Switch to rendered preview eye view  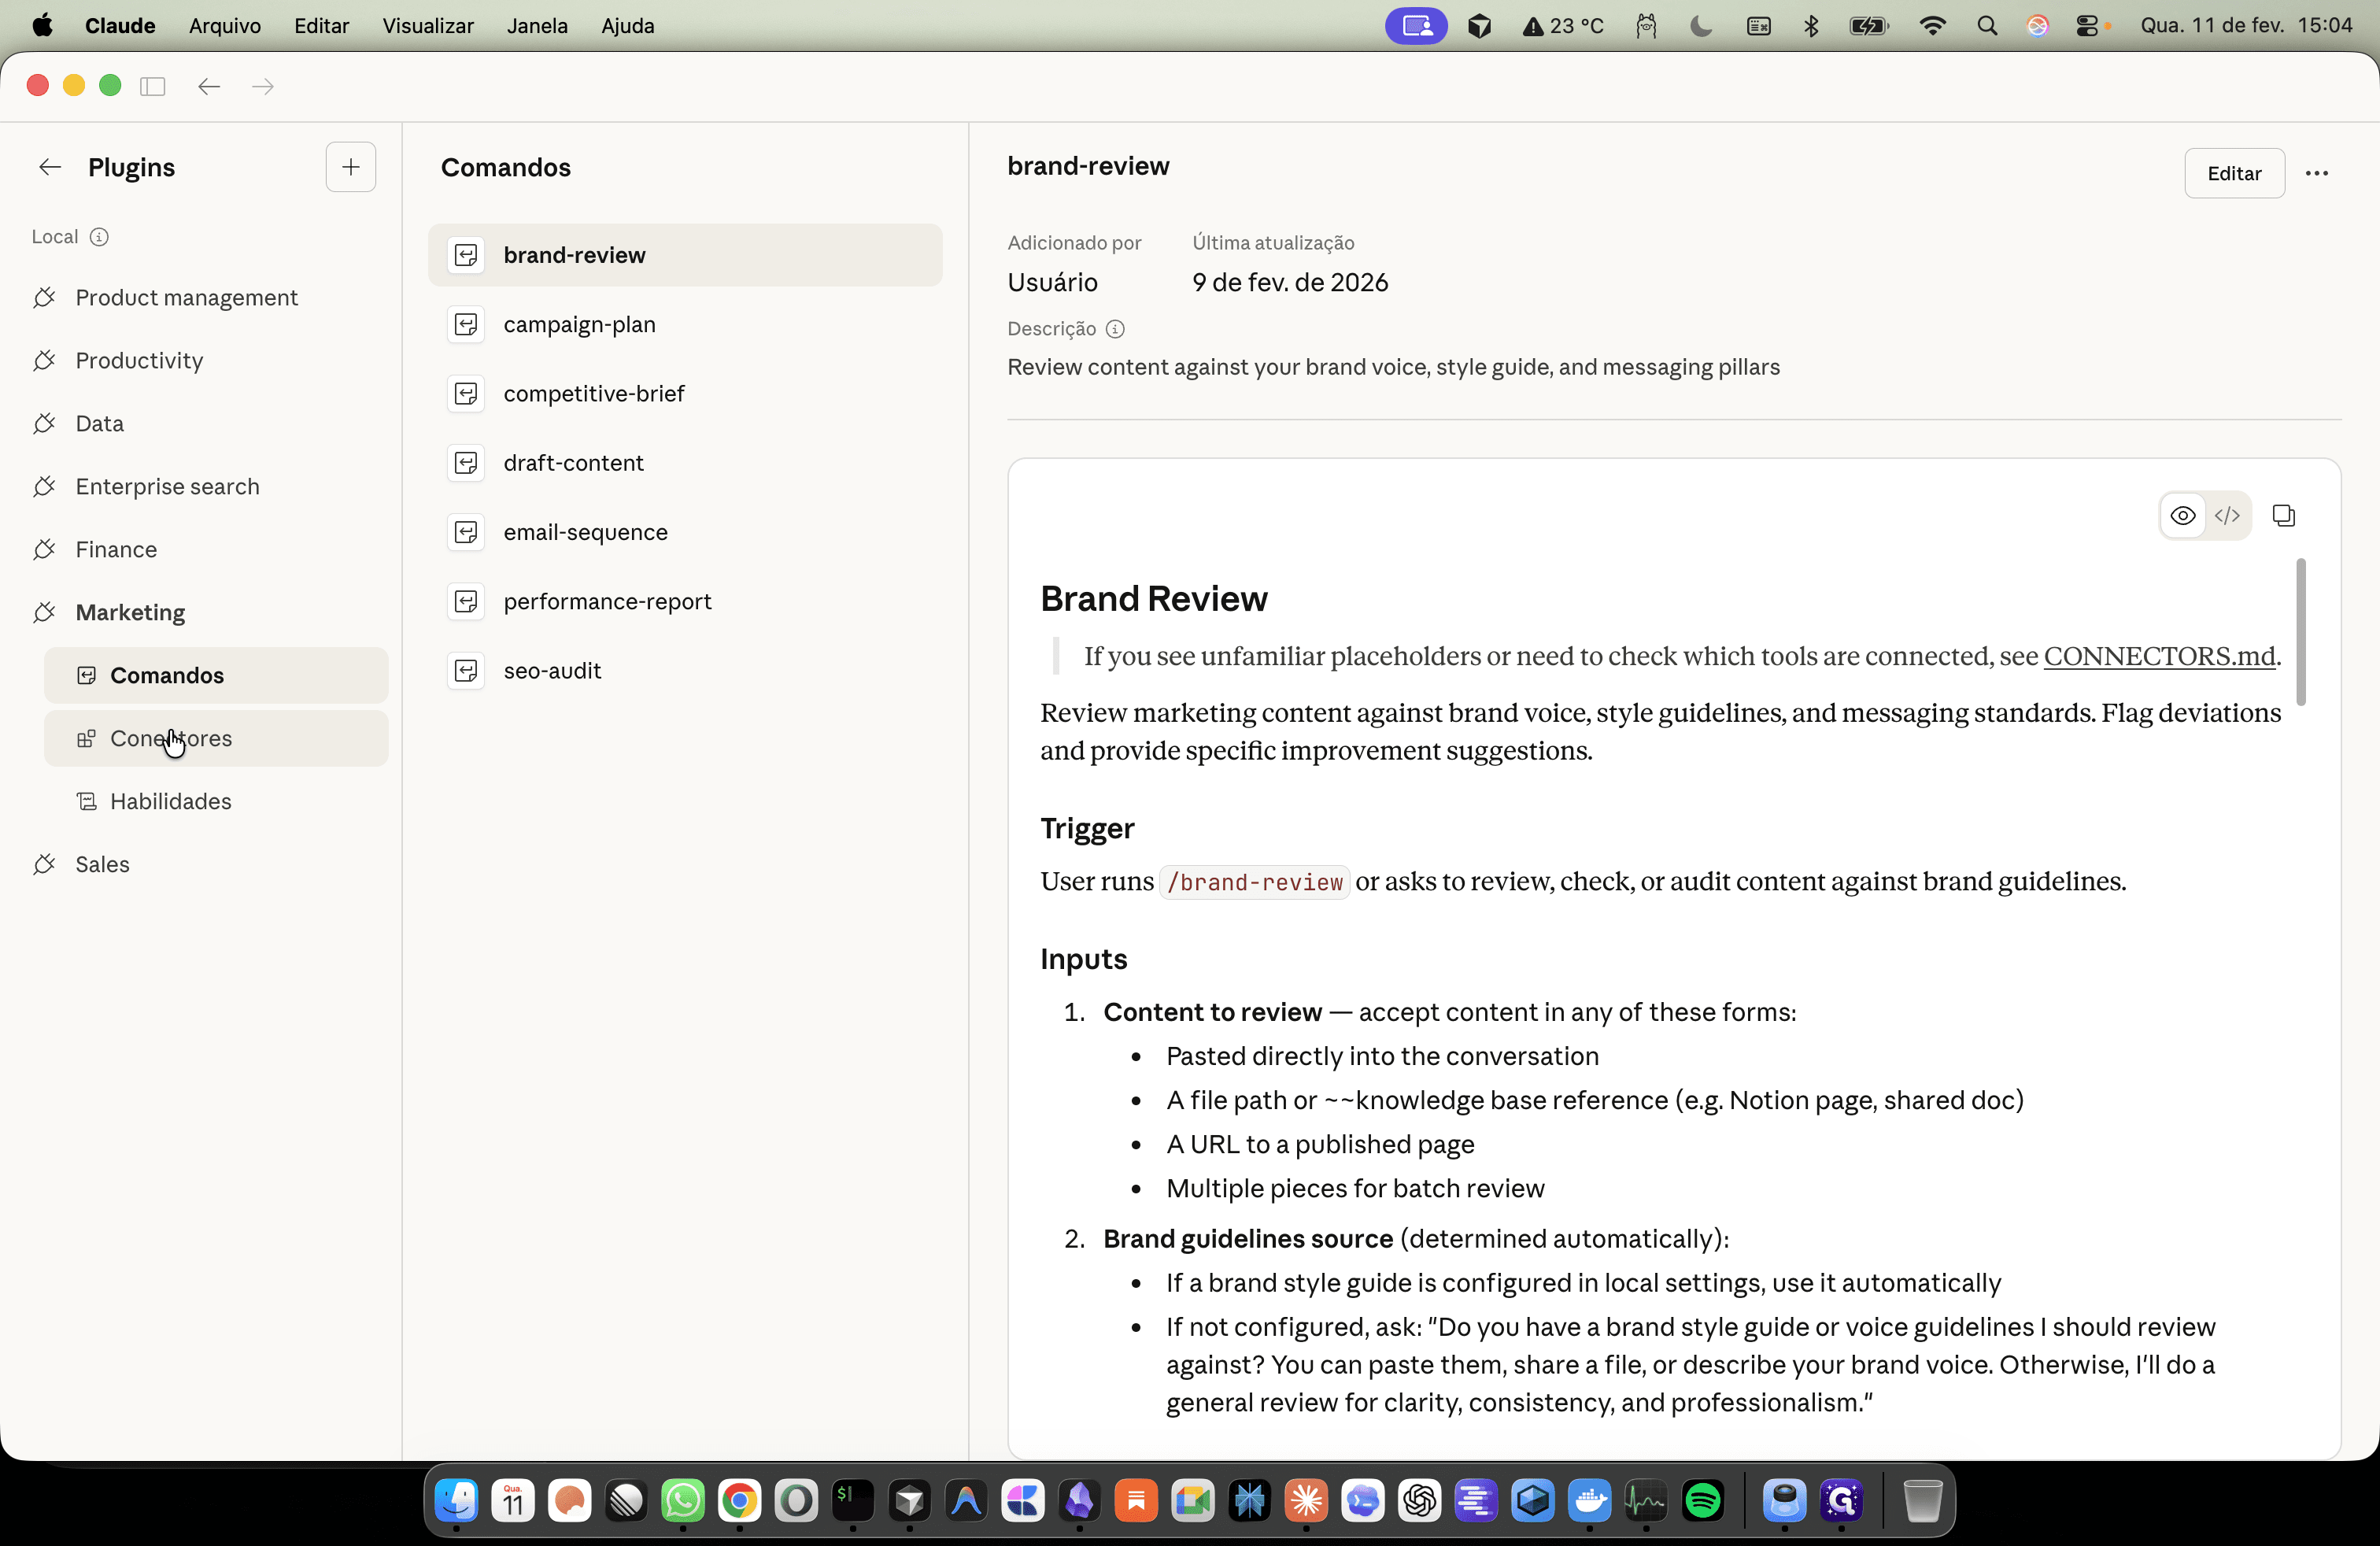click(x=2183, y=516)
